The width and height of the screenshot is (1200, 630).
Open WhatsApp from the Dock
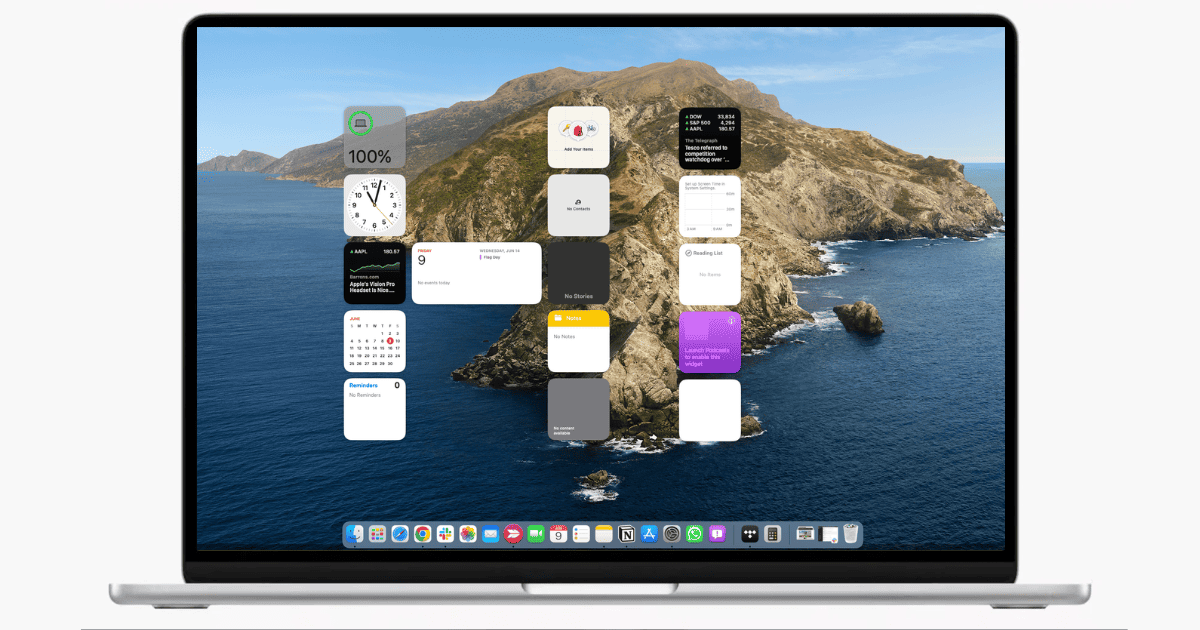695,535
